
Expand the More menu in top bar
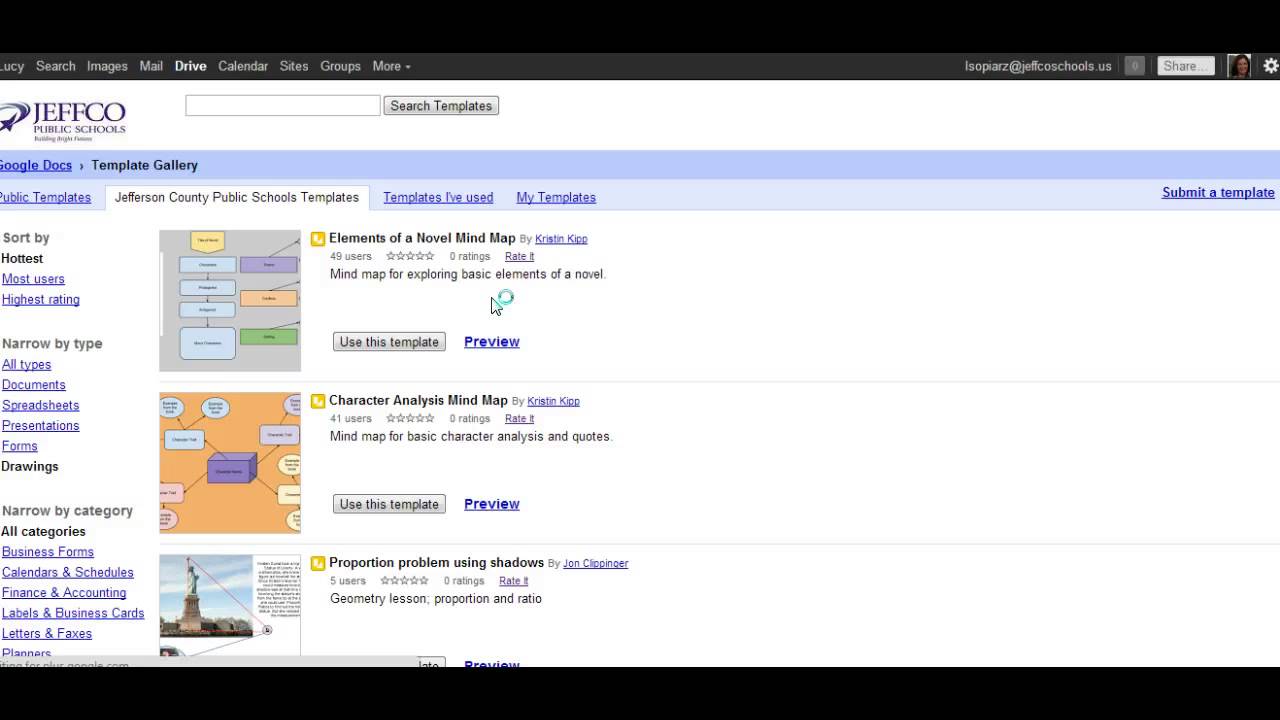pyautogui.click(x=391, y=66)
